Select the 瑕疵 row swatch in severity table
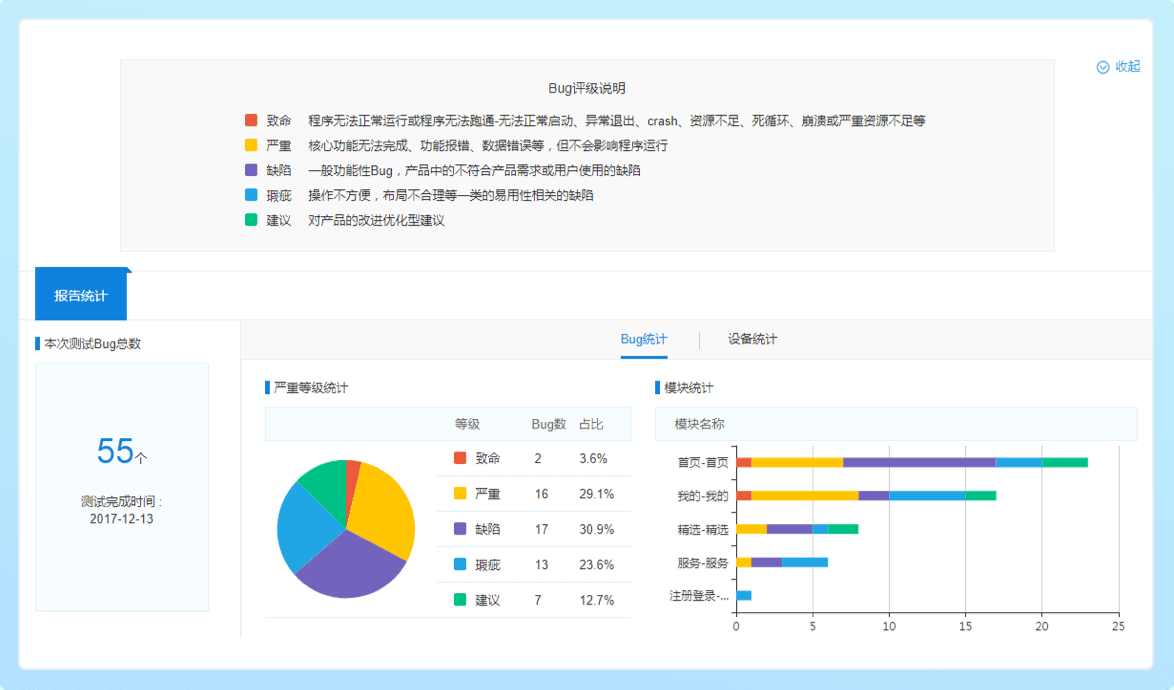This screenshot has height=690, width=1174. (460, 564)
